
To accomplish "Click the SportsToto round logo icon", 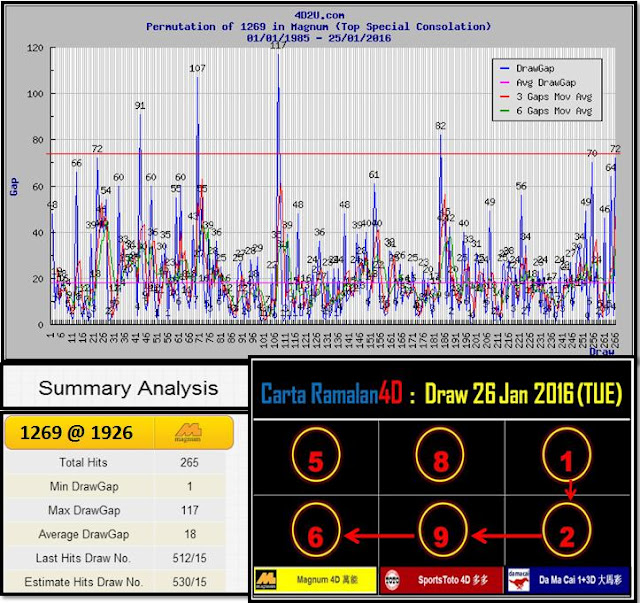I will tap(392, 580).
